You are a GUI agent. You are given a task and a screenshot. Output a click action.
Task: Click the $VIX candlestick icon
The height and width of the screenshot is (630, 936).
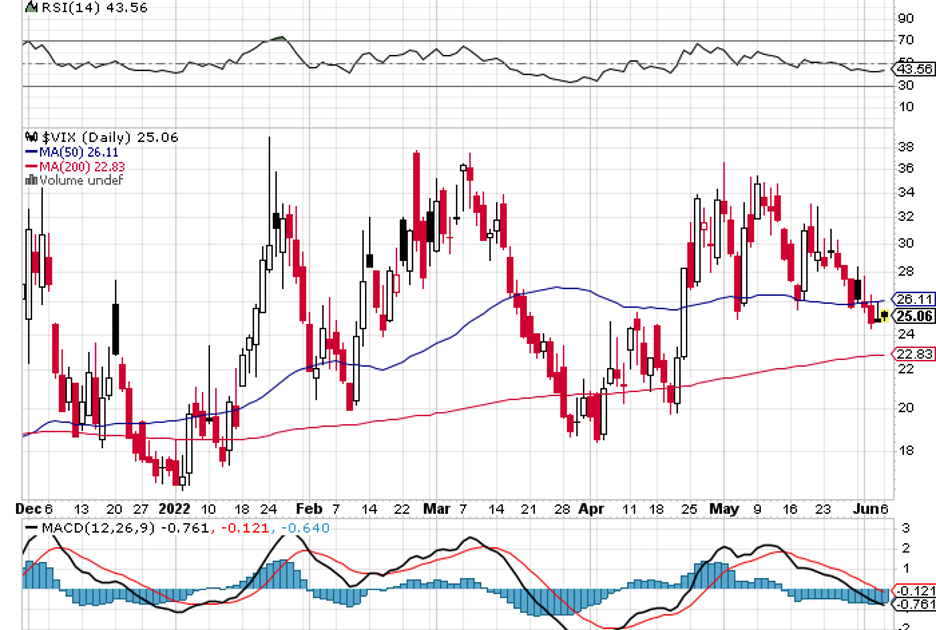pyautogui.click(x=31, y=137)
